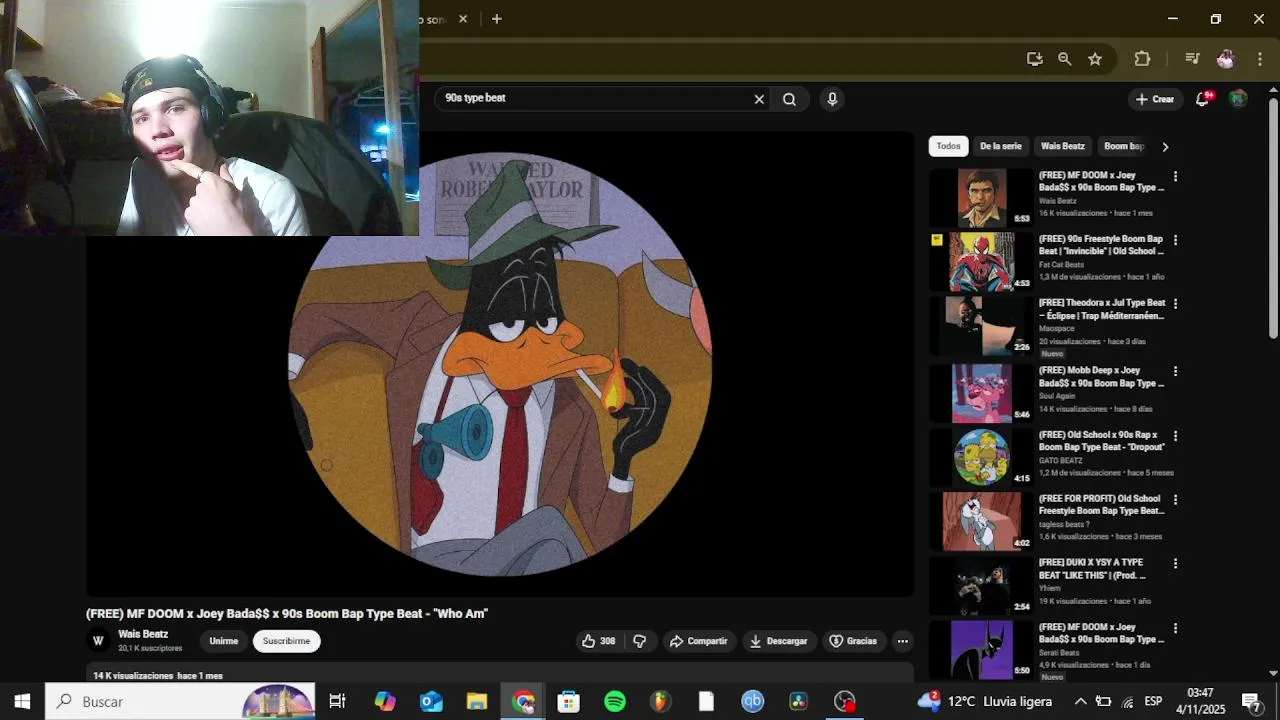Open options for 90s Freestyle Invincible video
Viewport: 1280px width, 720px height.
(x=1175, y=240)
